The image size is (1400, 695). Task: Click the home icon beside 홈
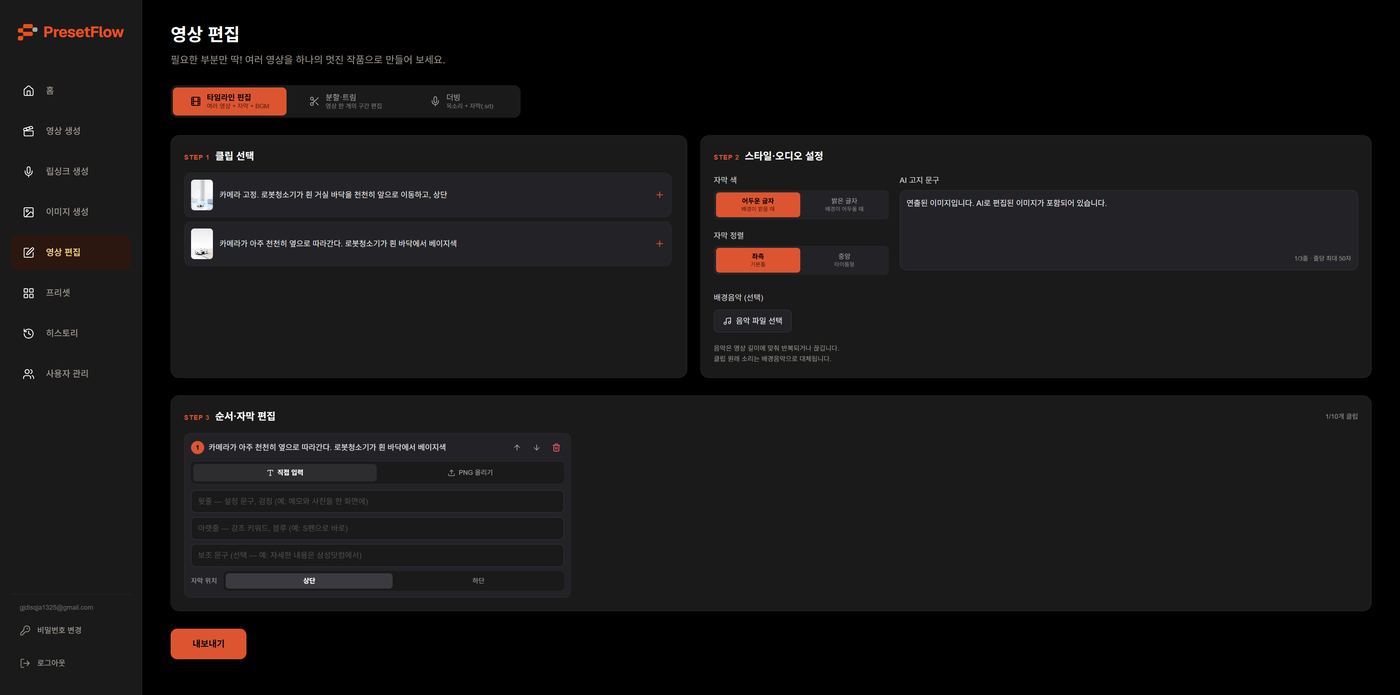point(29,91)
